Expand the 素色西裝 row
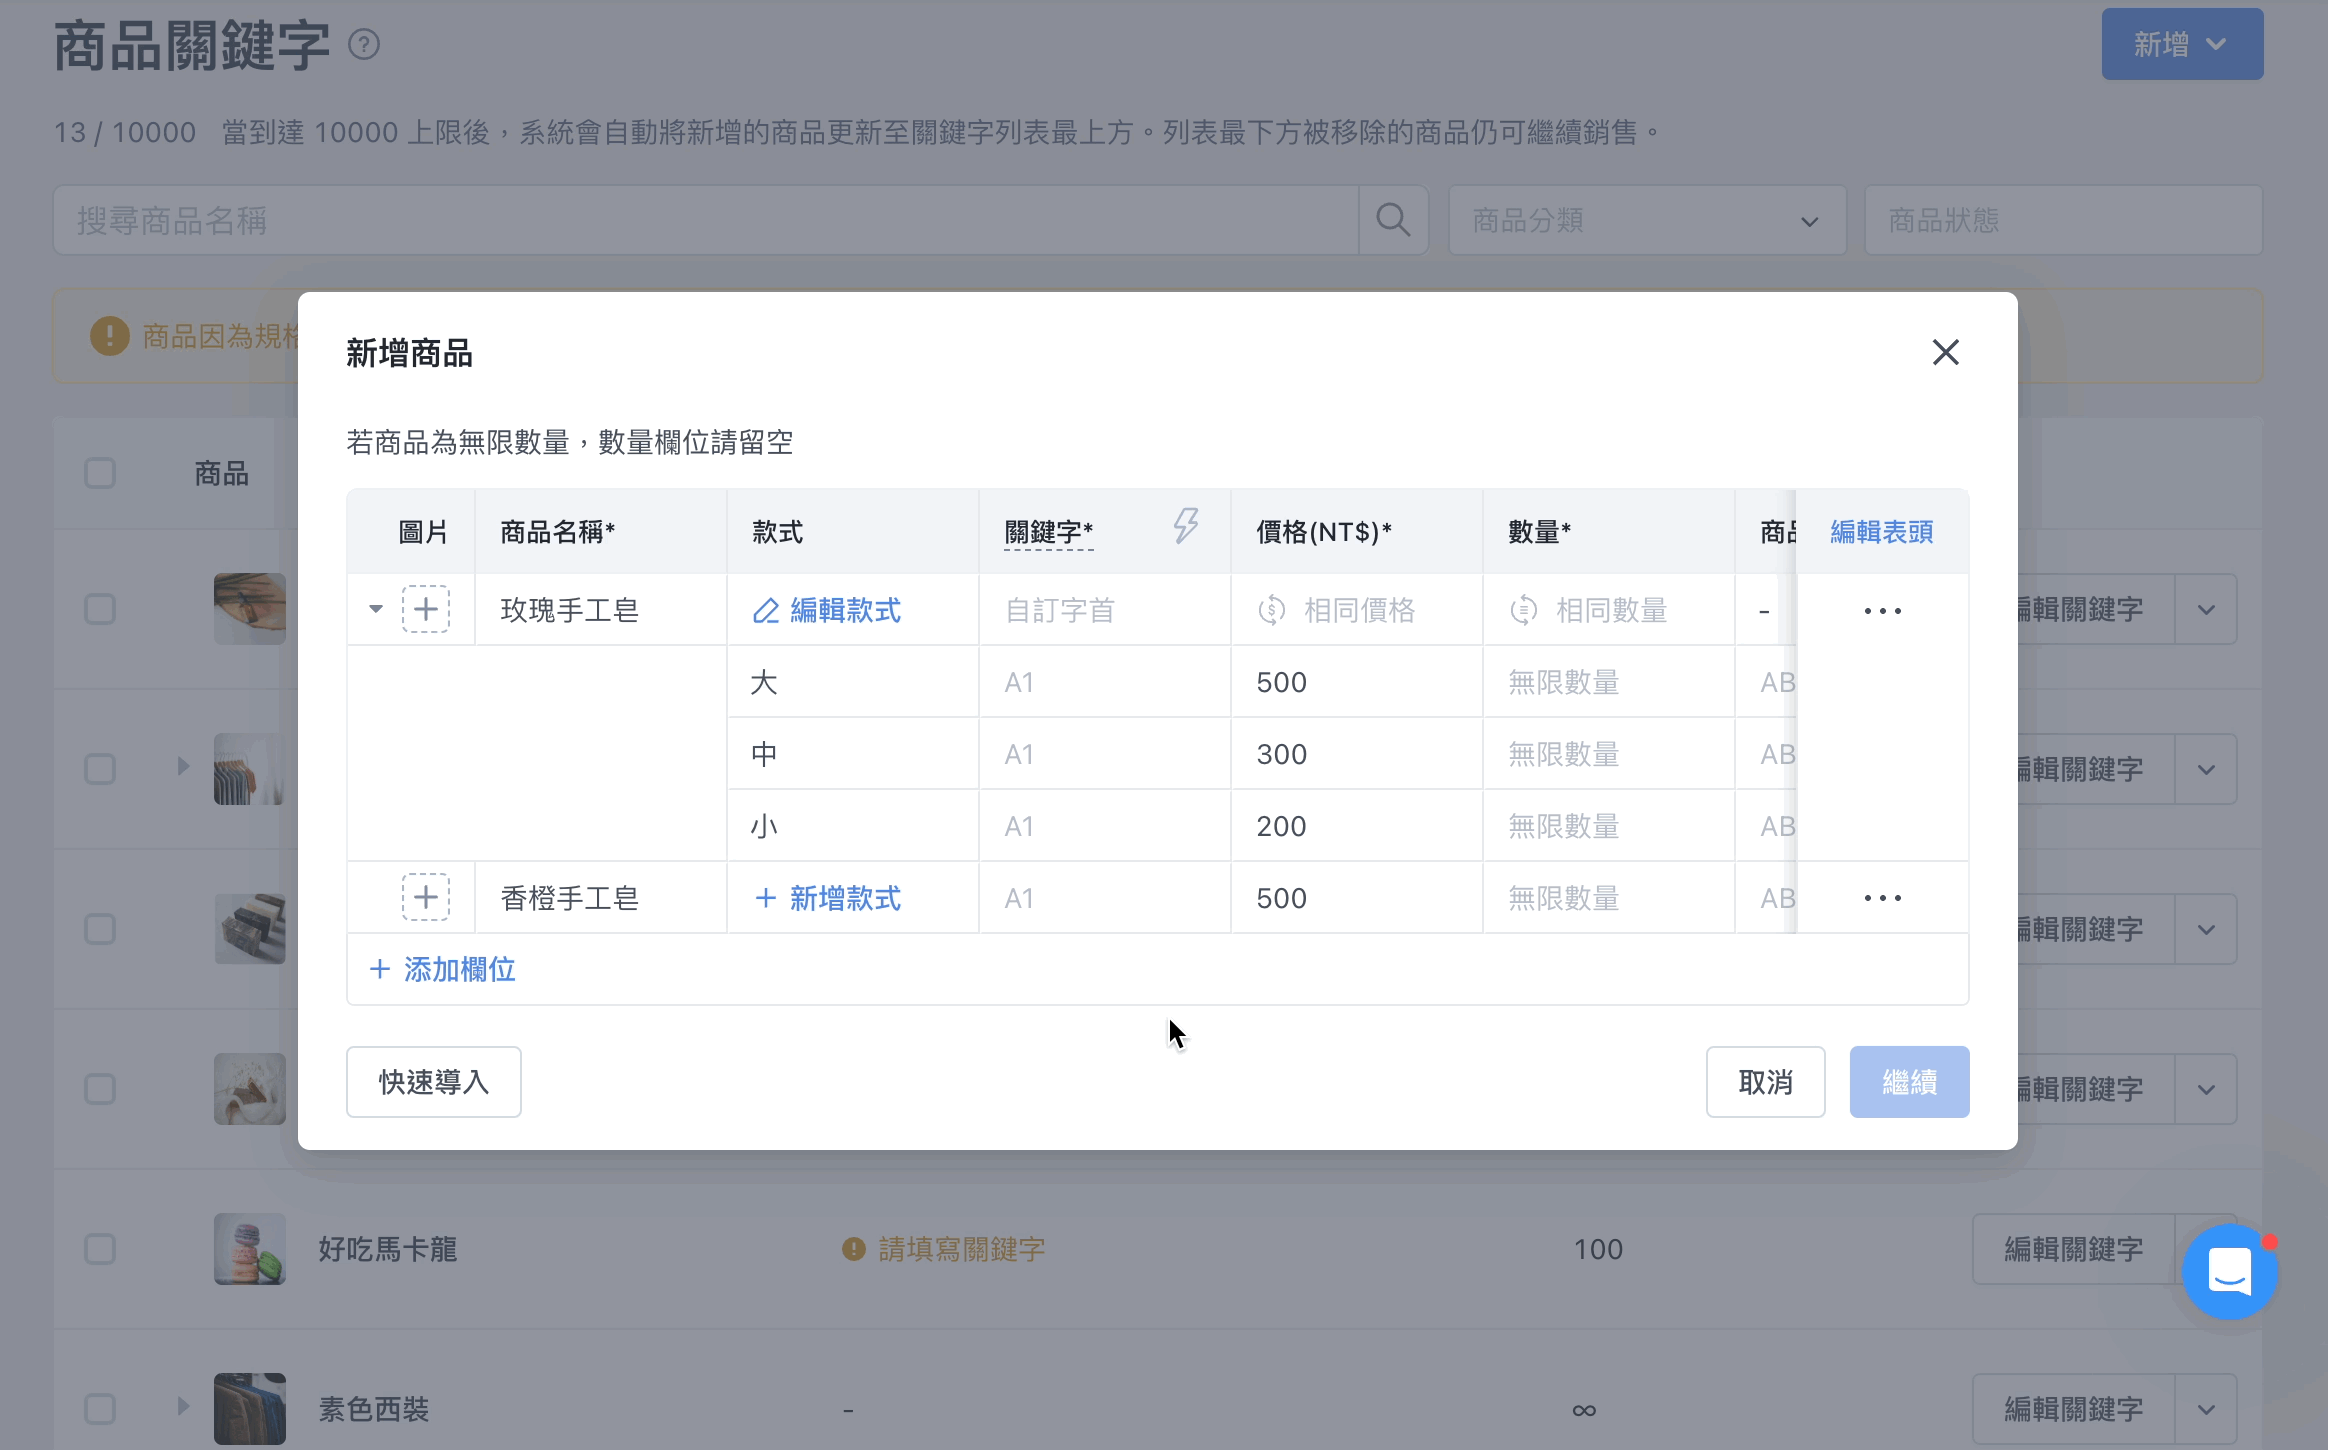The width and height of the screenshot is (2328, 1450). (x=183, y=1406)
